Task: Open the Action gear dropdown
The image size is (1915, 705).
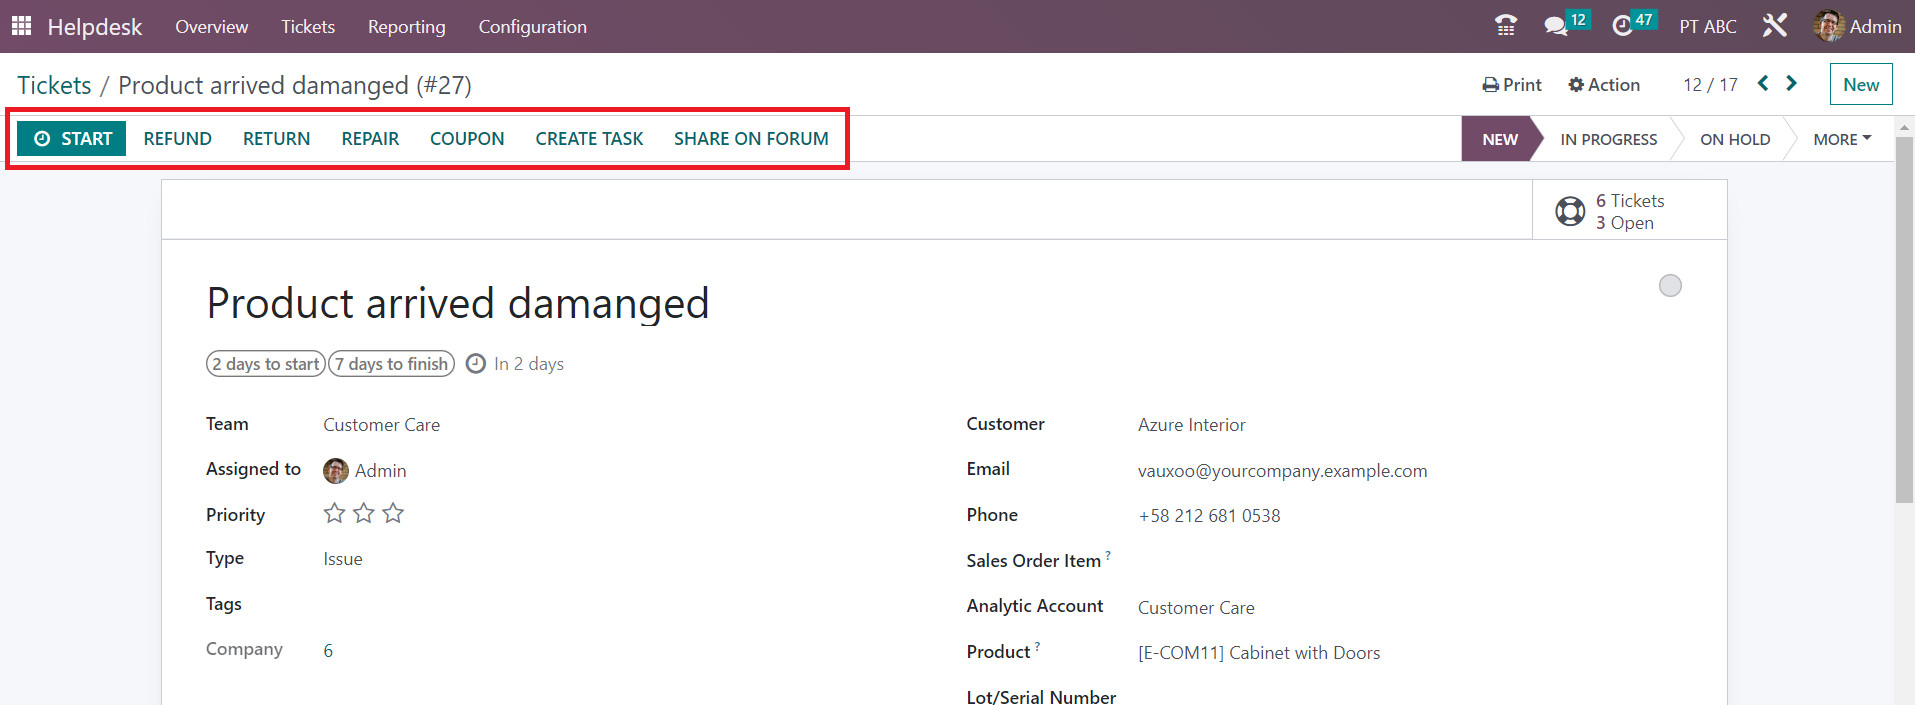Action: click(1604, 85)
